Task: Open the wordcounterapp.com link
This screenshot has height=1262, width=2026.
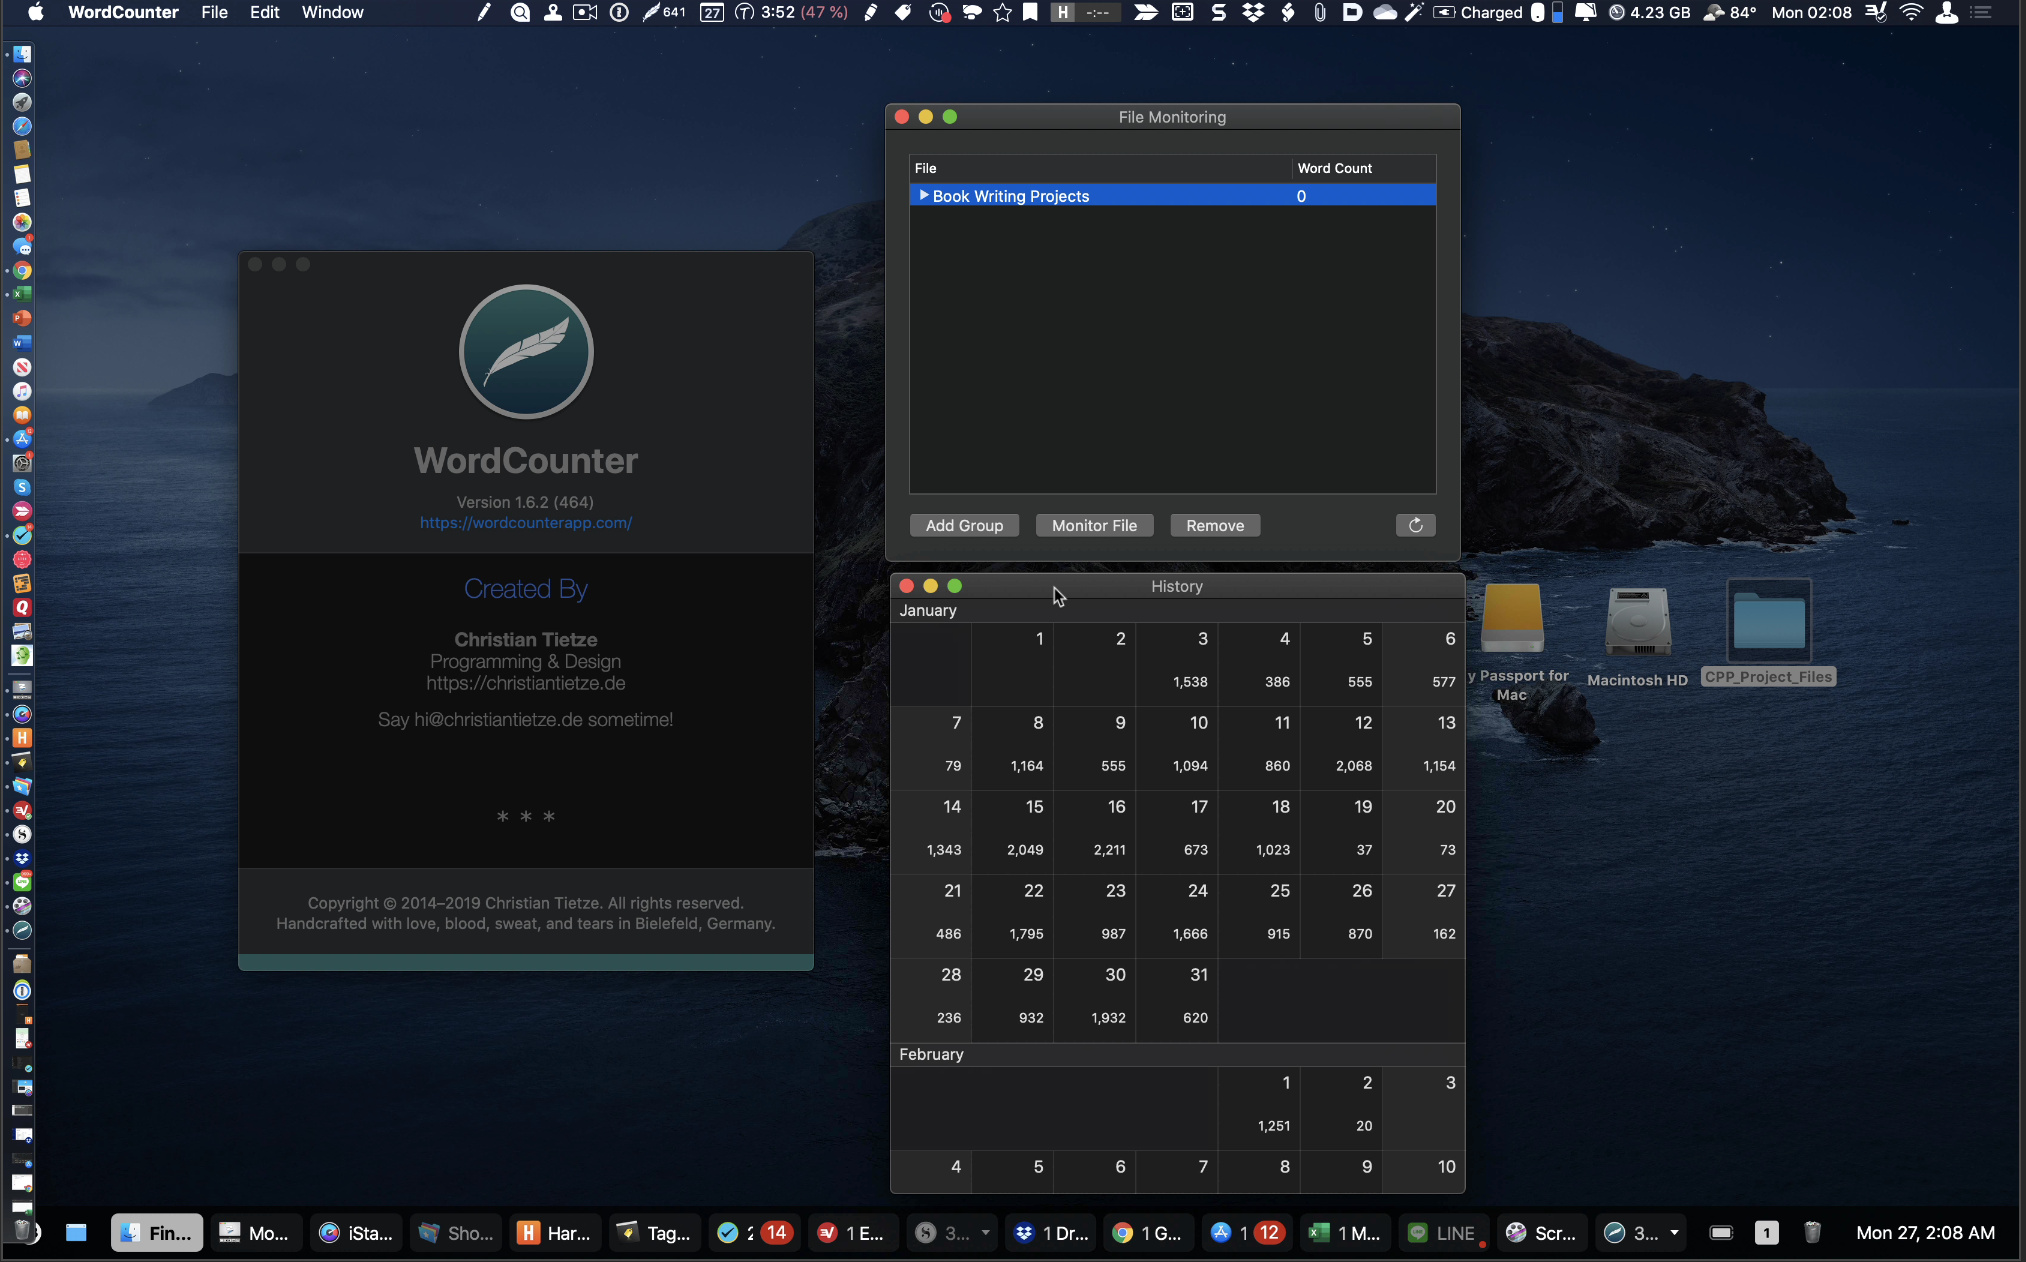Action: 526,523
